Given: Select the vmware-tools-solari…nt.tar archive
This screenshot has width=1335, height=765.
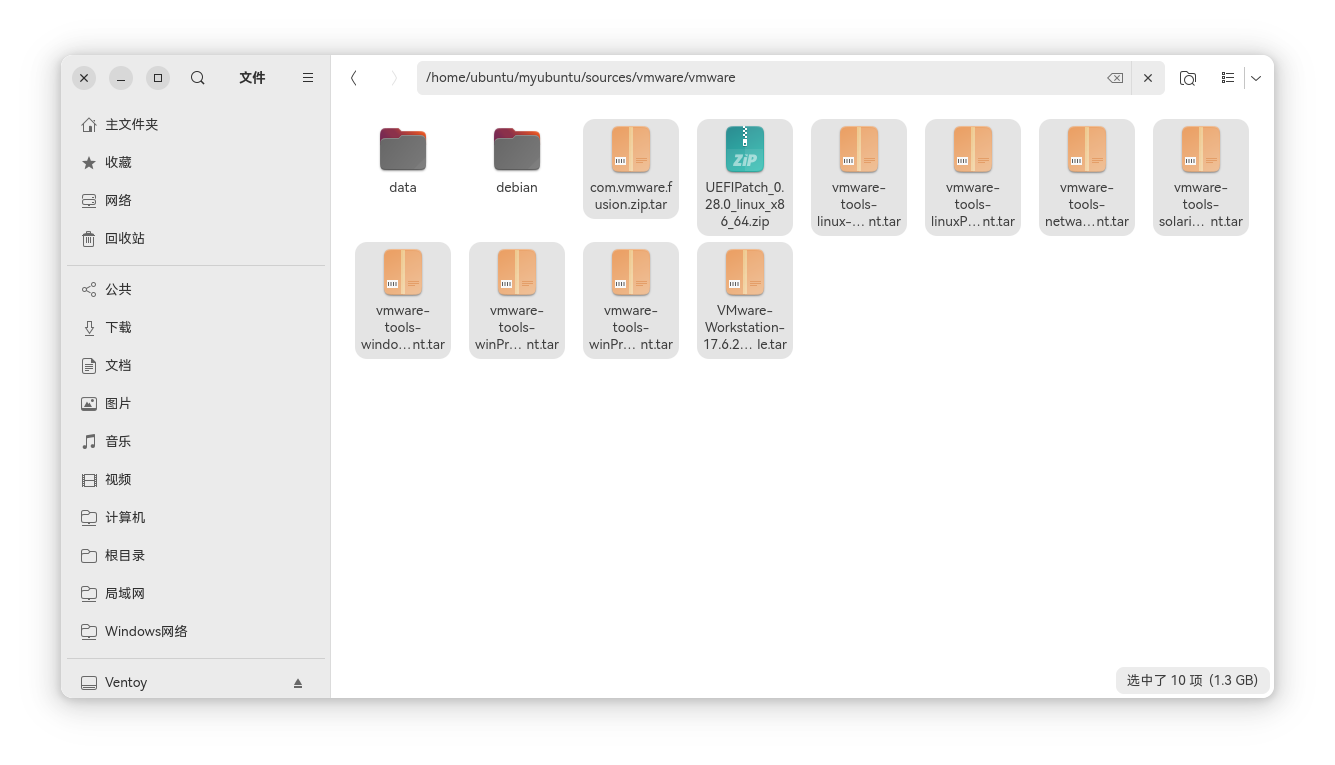Looking at the screenshot, I should click(x=1201, y=178).
